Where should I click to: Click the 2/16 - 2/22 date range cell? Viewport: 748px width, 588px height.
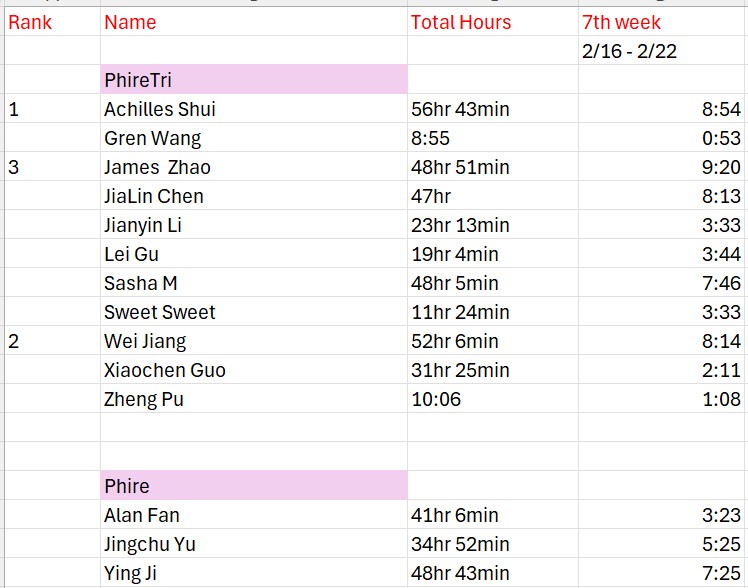[662, 51]
